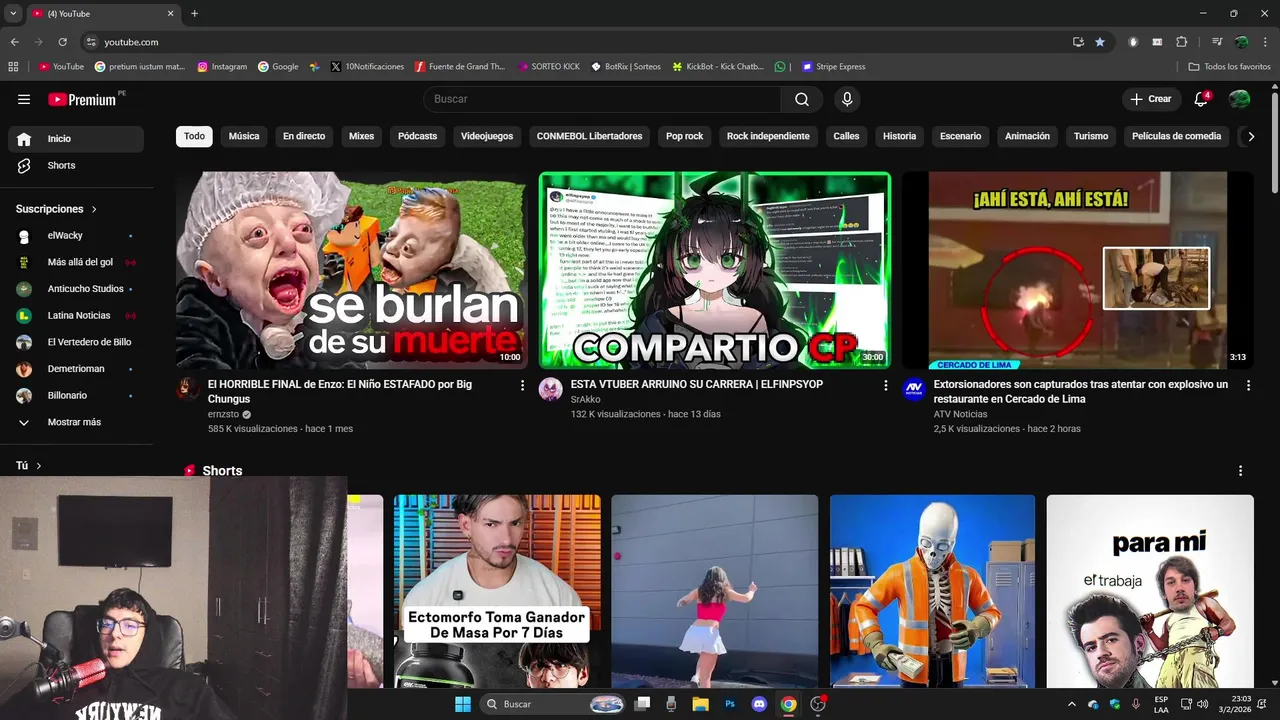This screenshot has height=720, width=1280.
Task: Open Discord from the taskbar
Action: coord(759,704)
